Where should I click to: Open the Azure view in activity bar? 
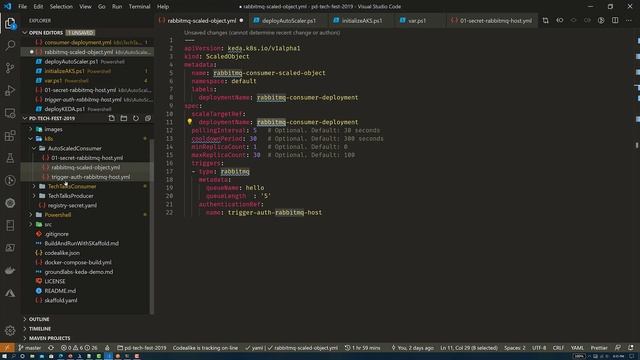point(10,293)
